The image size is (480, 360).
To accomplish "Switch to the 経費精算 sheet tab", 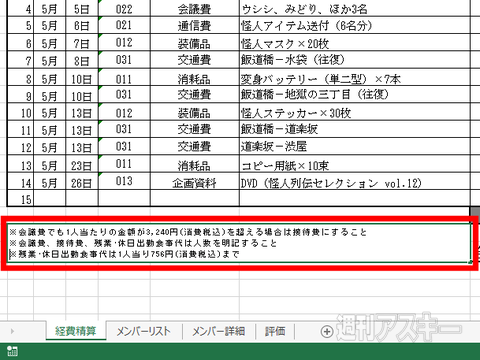I will 76,331.
